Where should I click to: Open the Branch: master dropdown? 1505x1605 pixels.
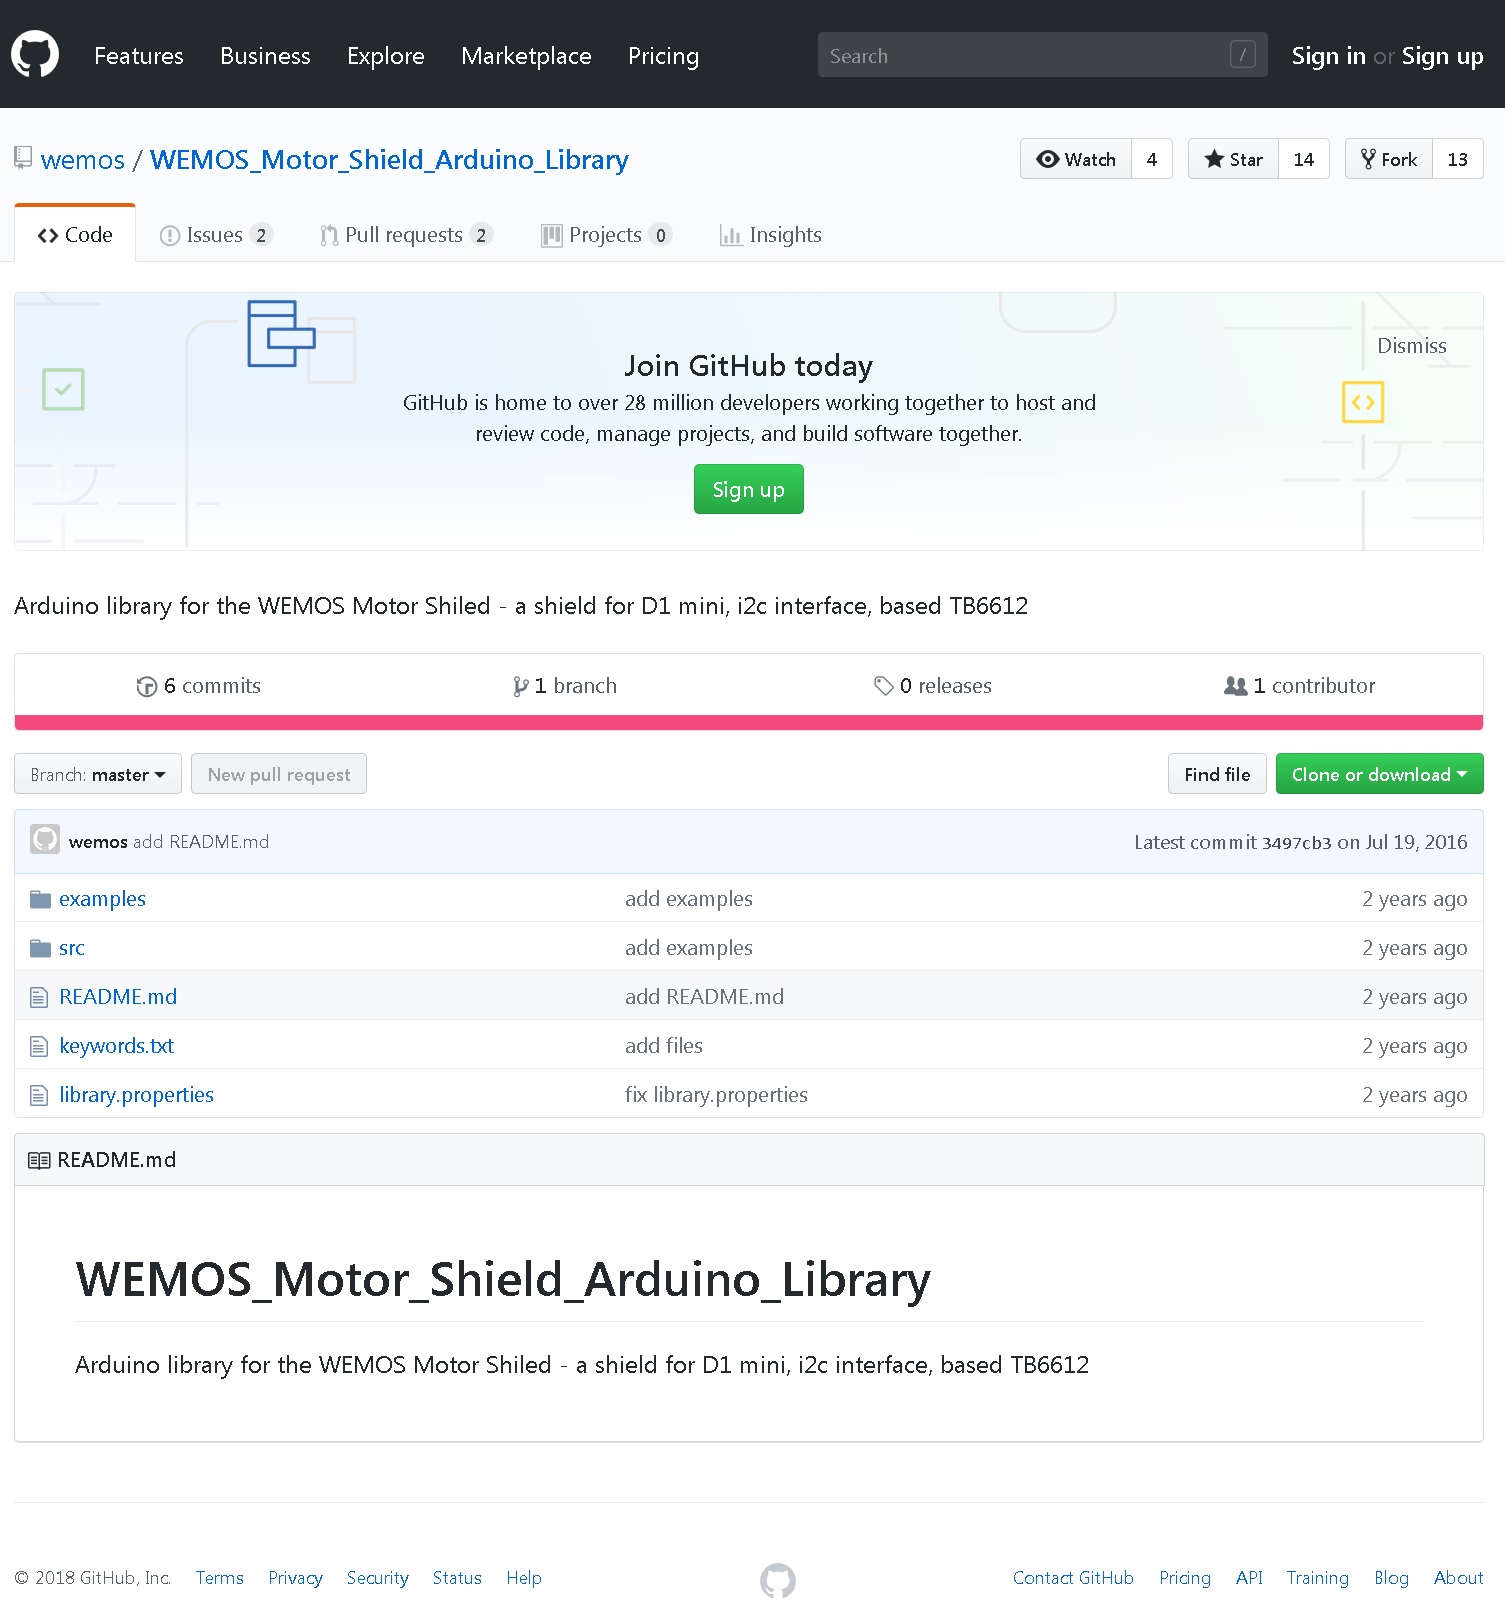[x=98, y=774]
